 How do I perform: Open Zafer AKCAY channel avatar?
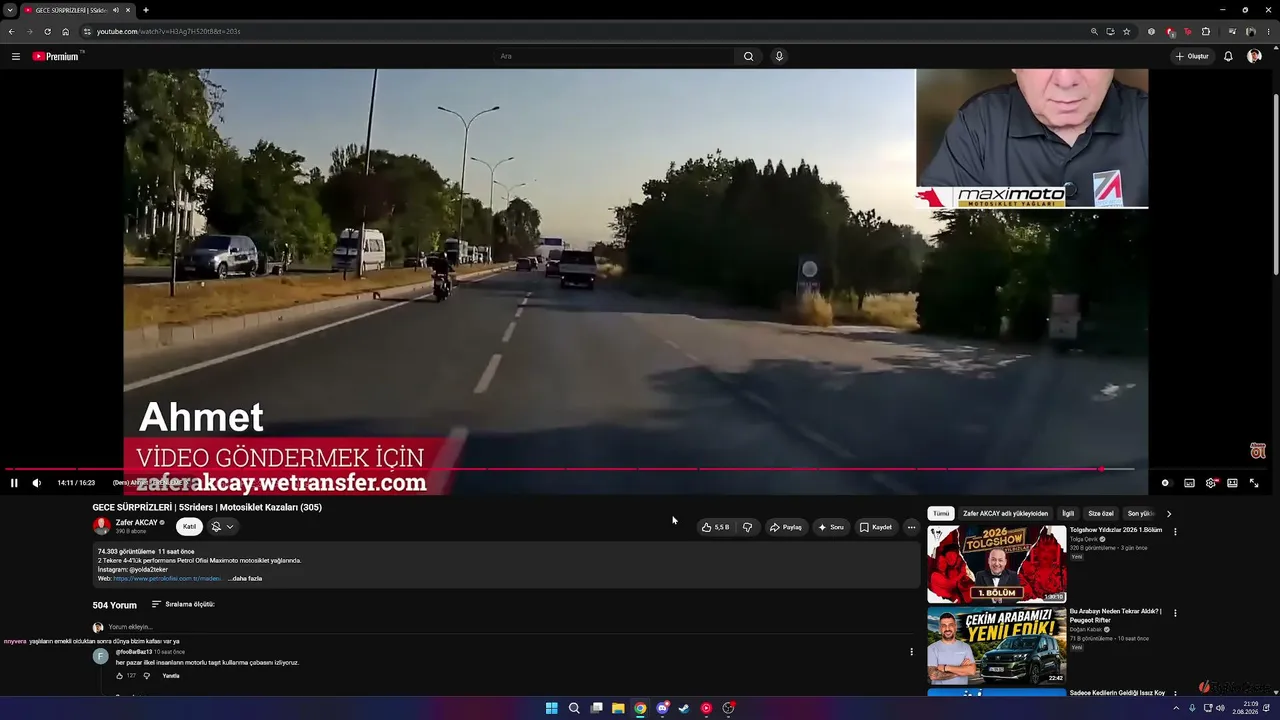point(101,526)
